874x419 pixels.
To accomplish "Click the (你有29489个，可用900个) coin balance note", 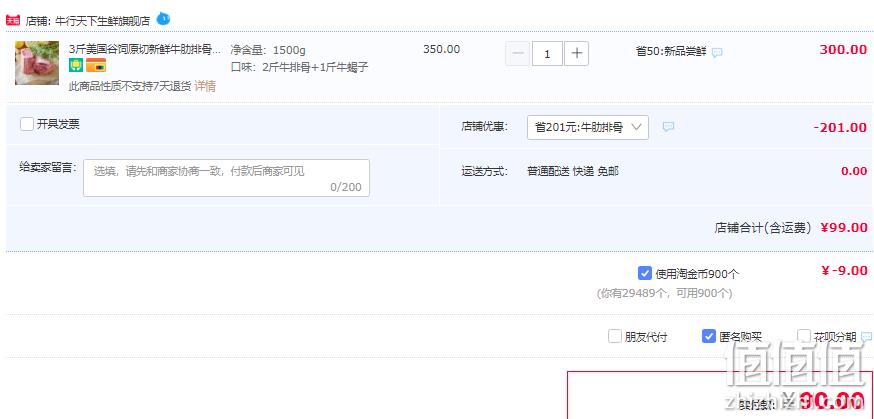I will click(664, 293).
